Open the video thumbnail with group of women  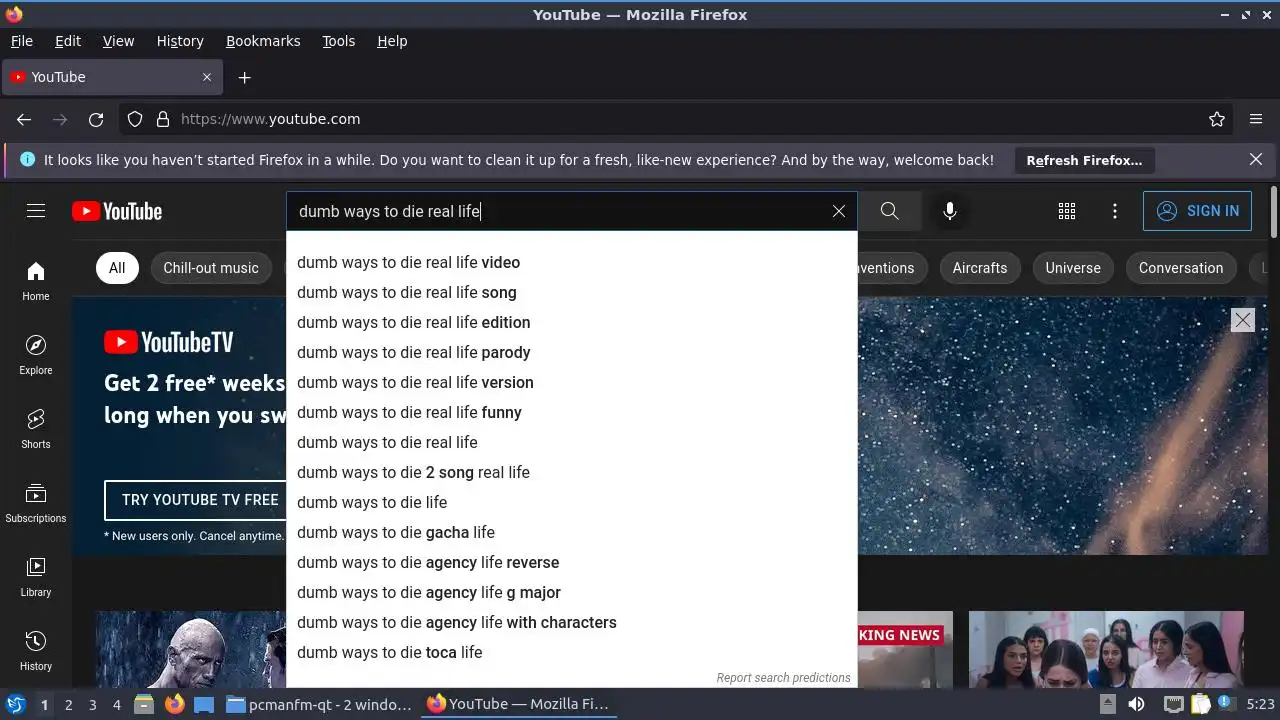point(1106,649)
